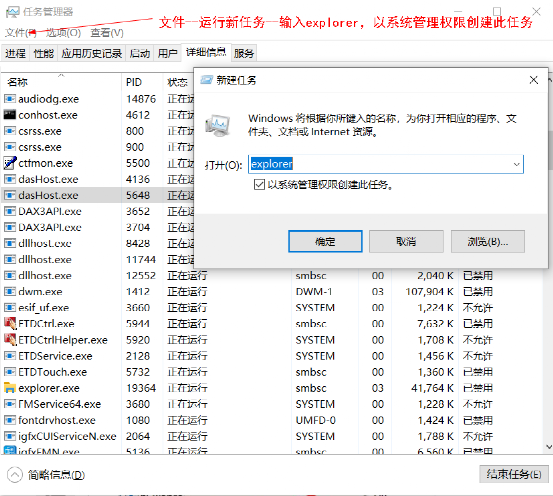Click the fontdrvhost.exe icon
The height and width of the screenshot is (496, 553).
point(10,420)
